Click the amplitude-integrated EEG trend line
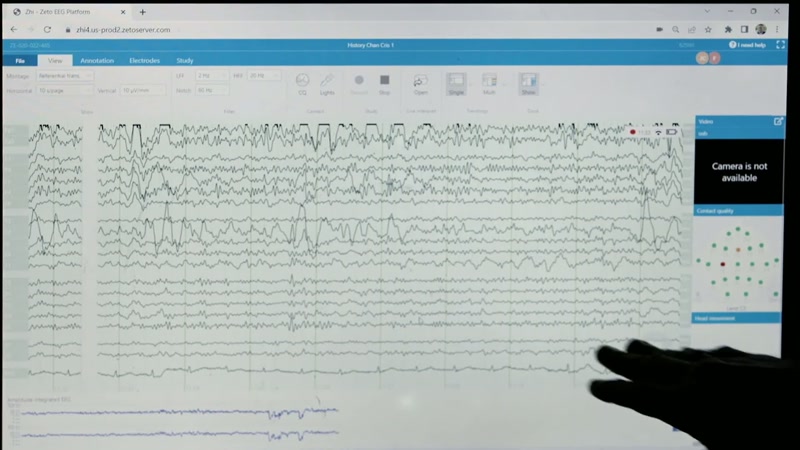Image resolution: width=800 pixels, height=450 pixels. [179, 412]
